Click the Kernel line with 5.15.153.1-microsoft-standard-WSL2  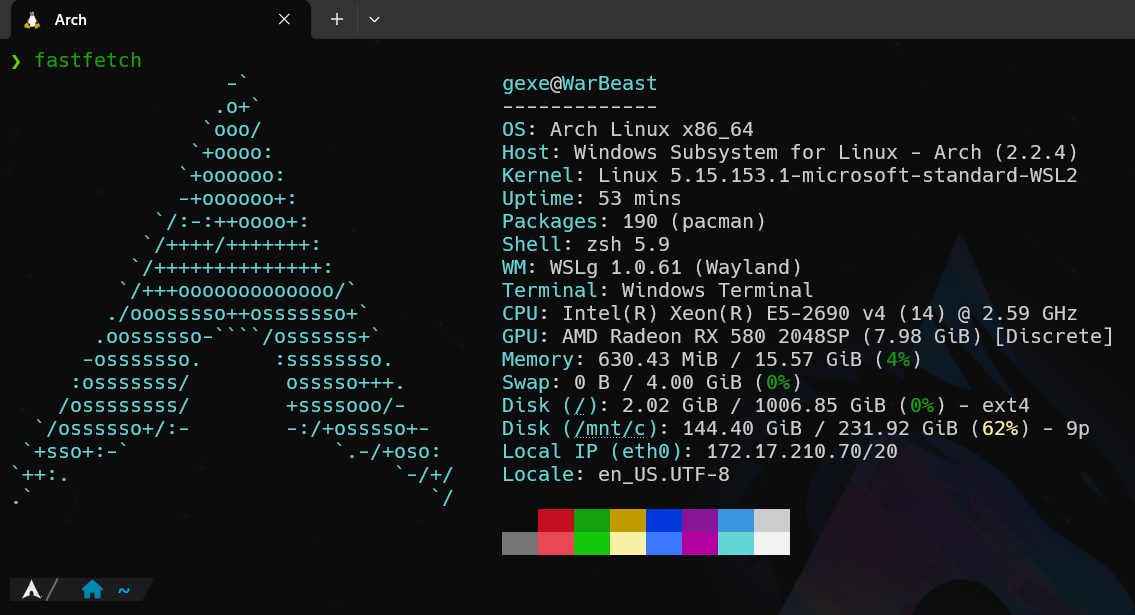click(790, 176)
